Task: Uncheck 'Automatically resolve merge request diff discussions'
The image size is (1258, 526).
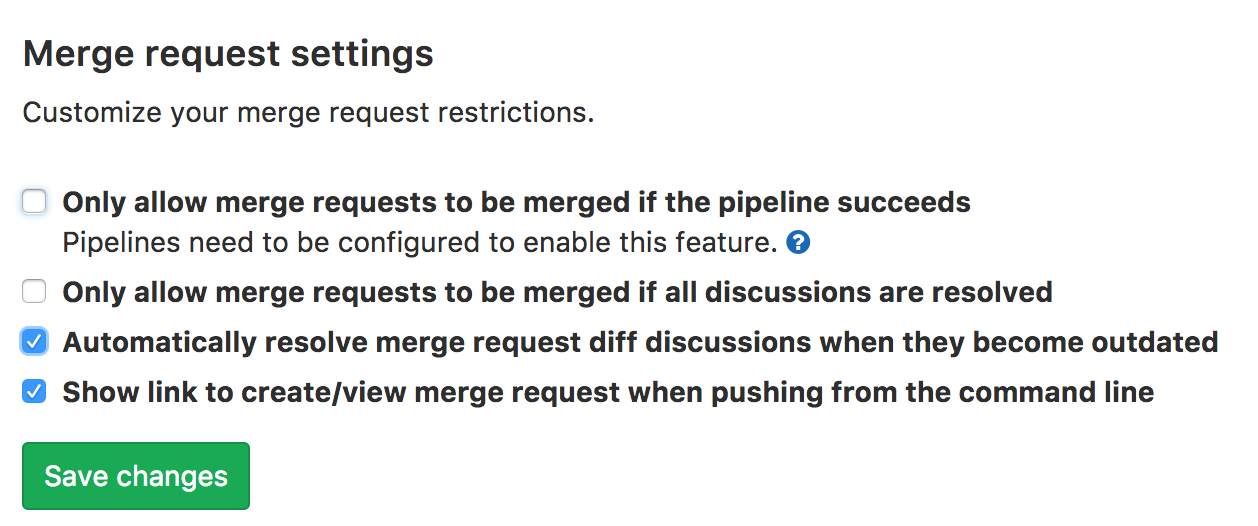Action: (35, 342)
